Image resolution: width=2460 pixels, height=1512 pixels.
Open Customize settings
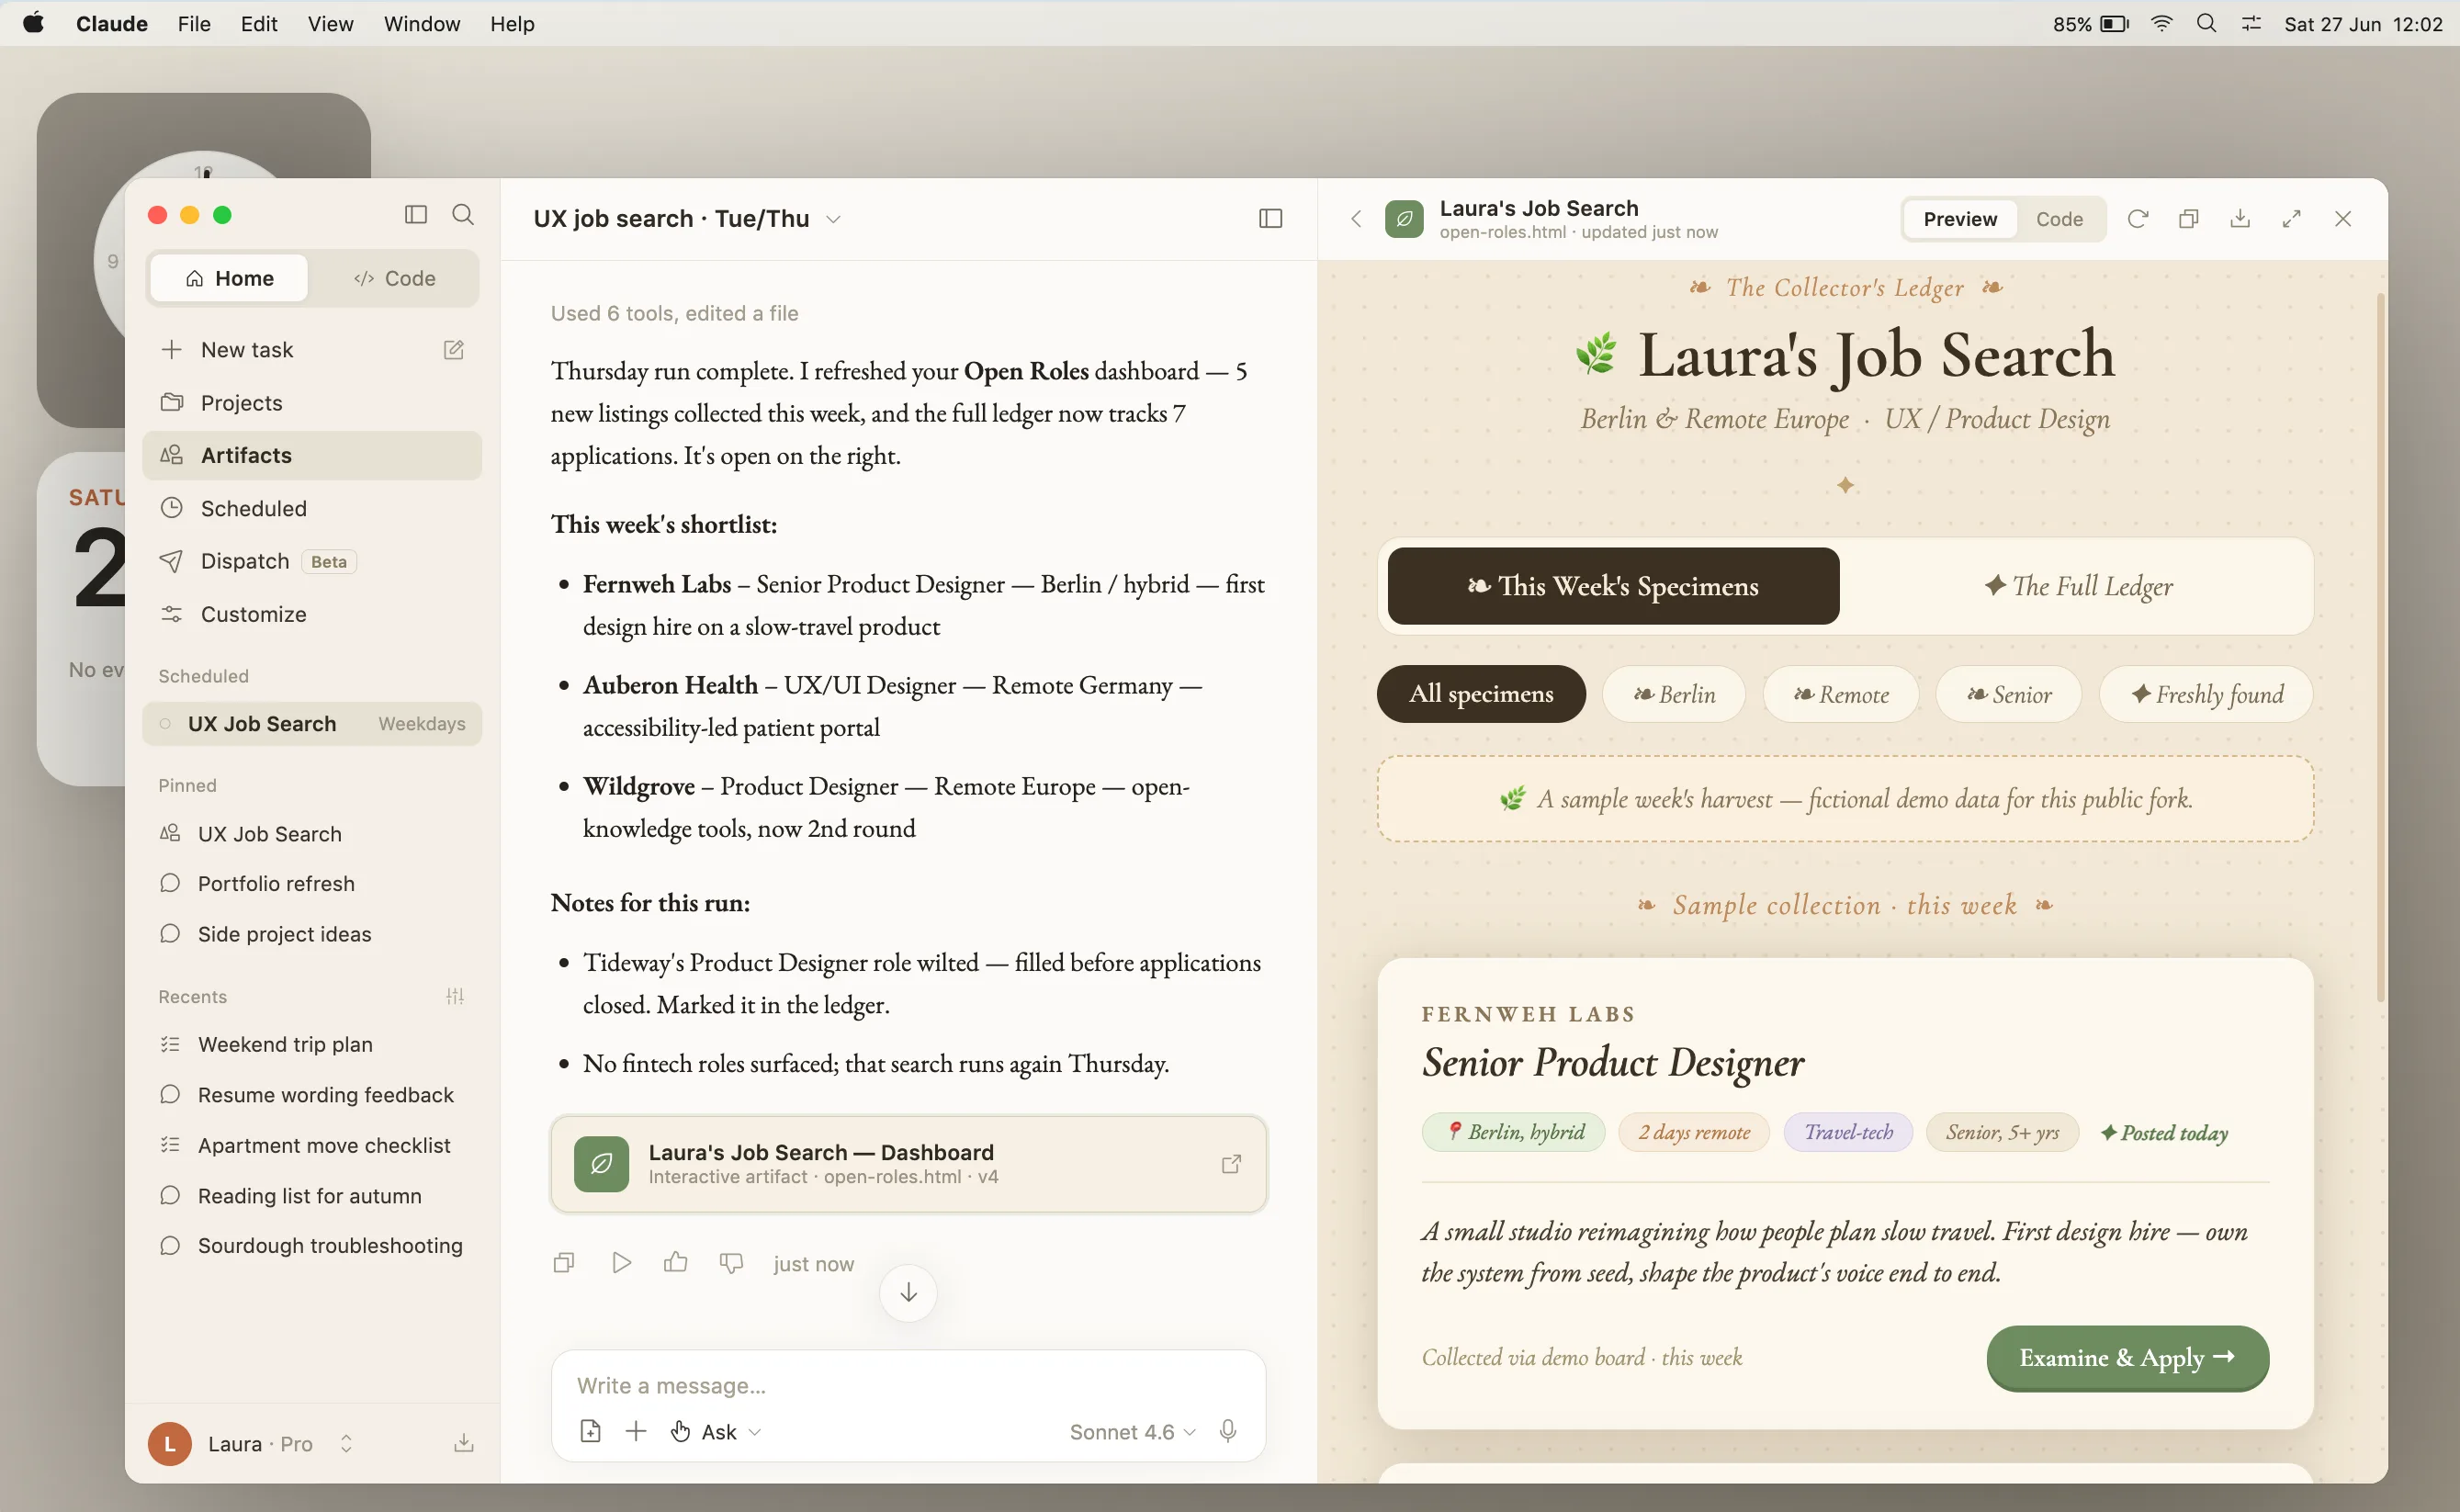pos(312,614)
